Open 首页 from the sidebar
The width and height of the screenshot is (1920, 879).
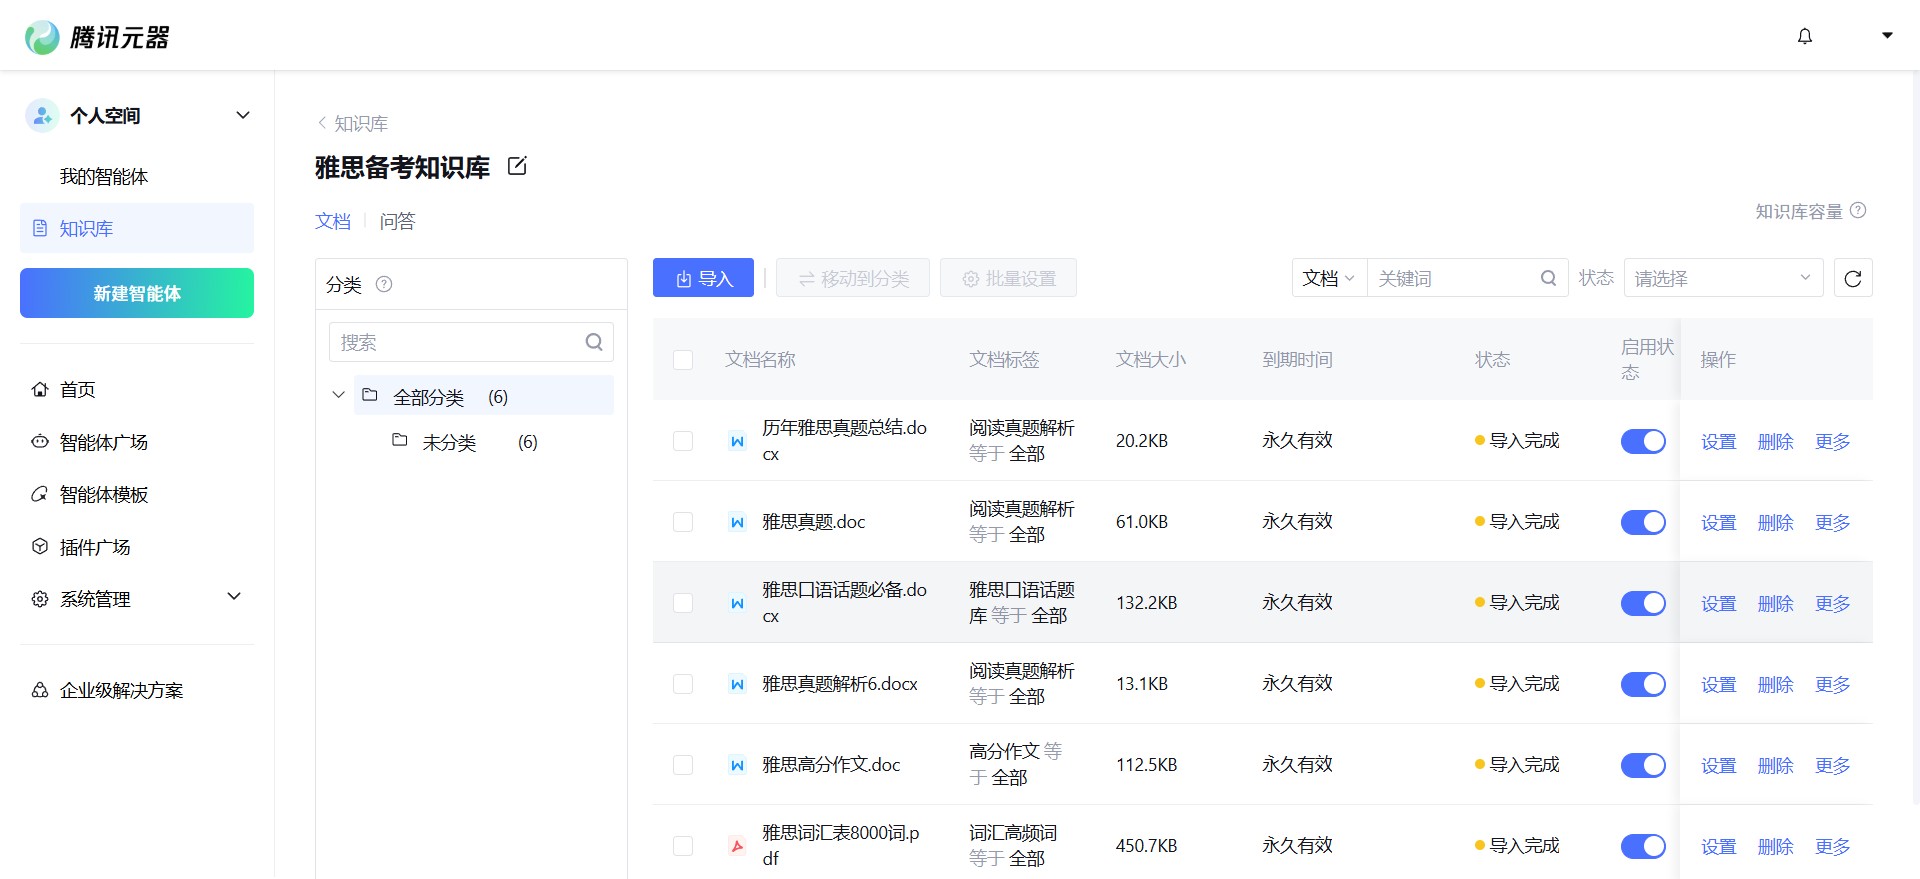[78, 390]
